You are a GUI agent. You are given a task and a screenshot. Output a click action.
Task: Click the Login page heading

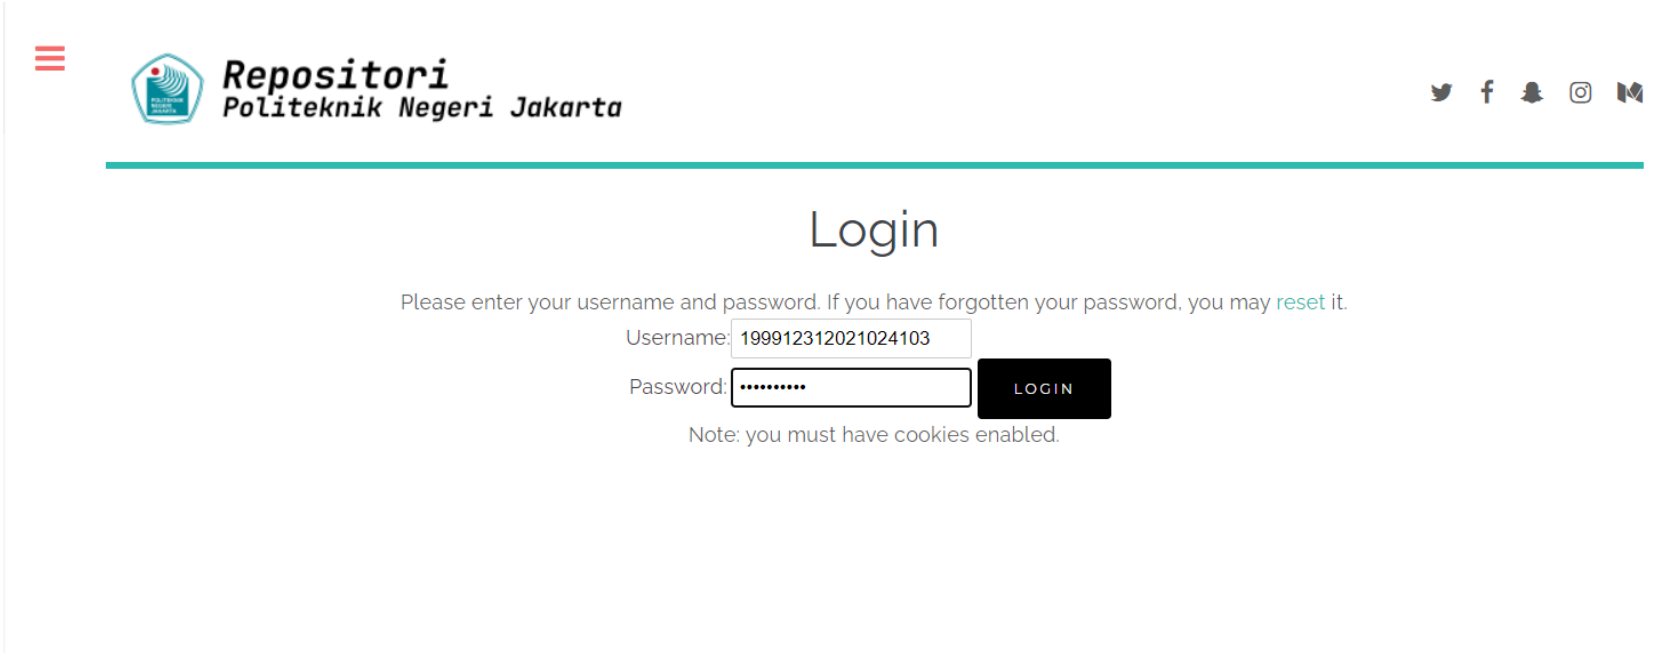click(x=873, y=229)
